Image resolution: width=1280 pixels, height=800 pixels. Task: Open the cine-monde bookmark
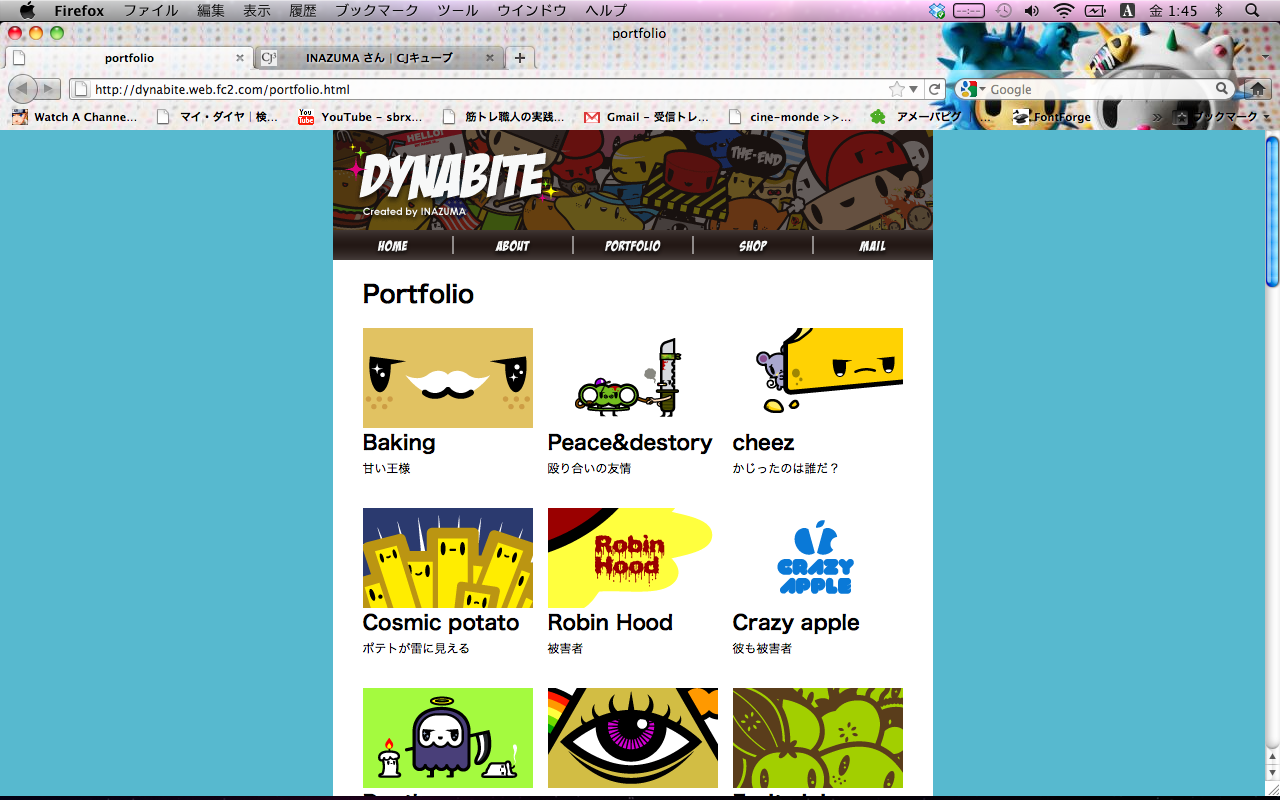click(789, 117)
